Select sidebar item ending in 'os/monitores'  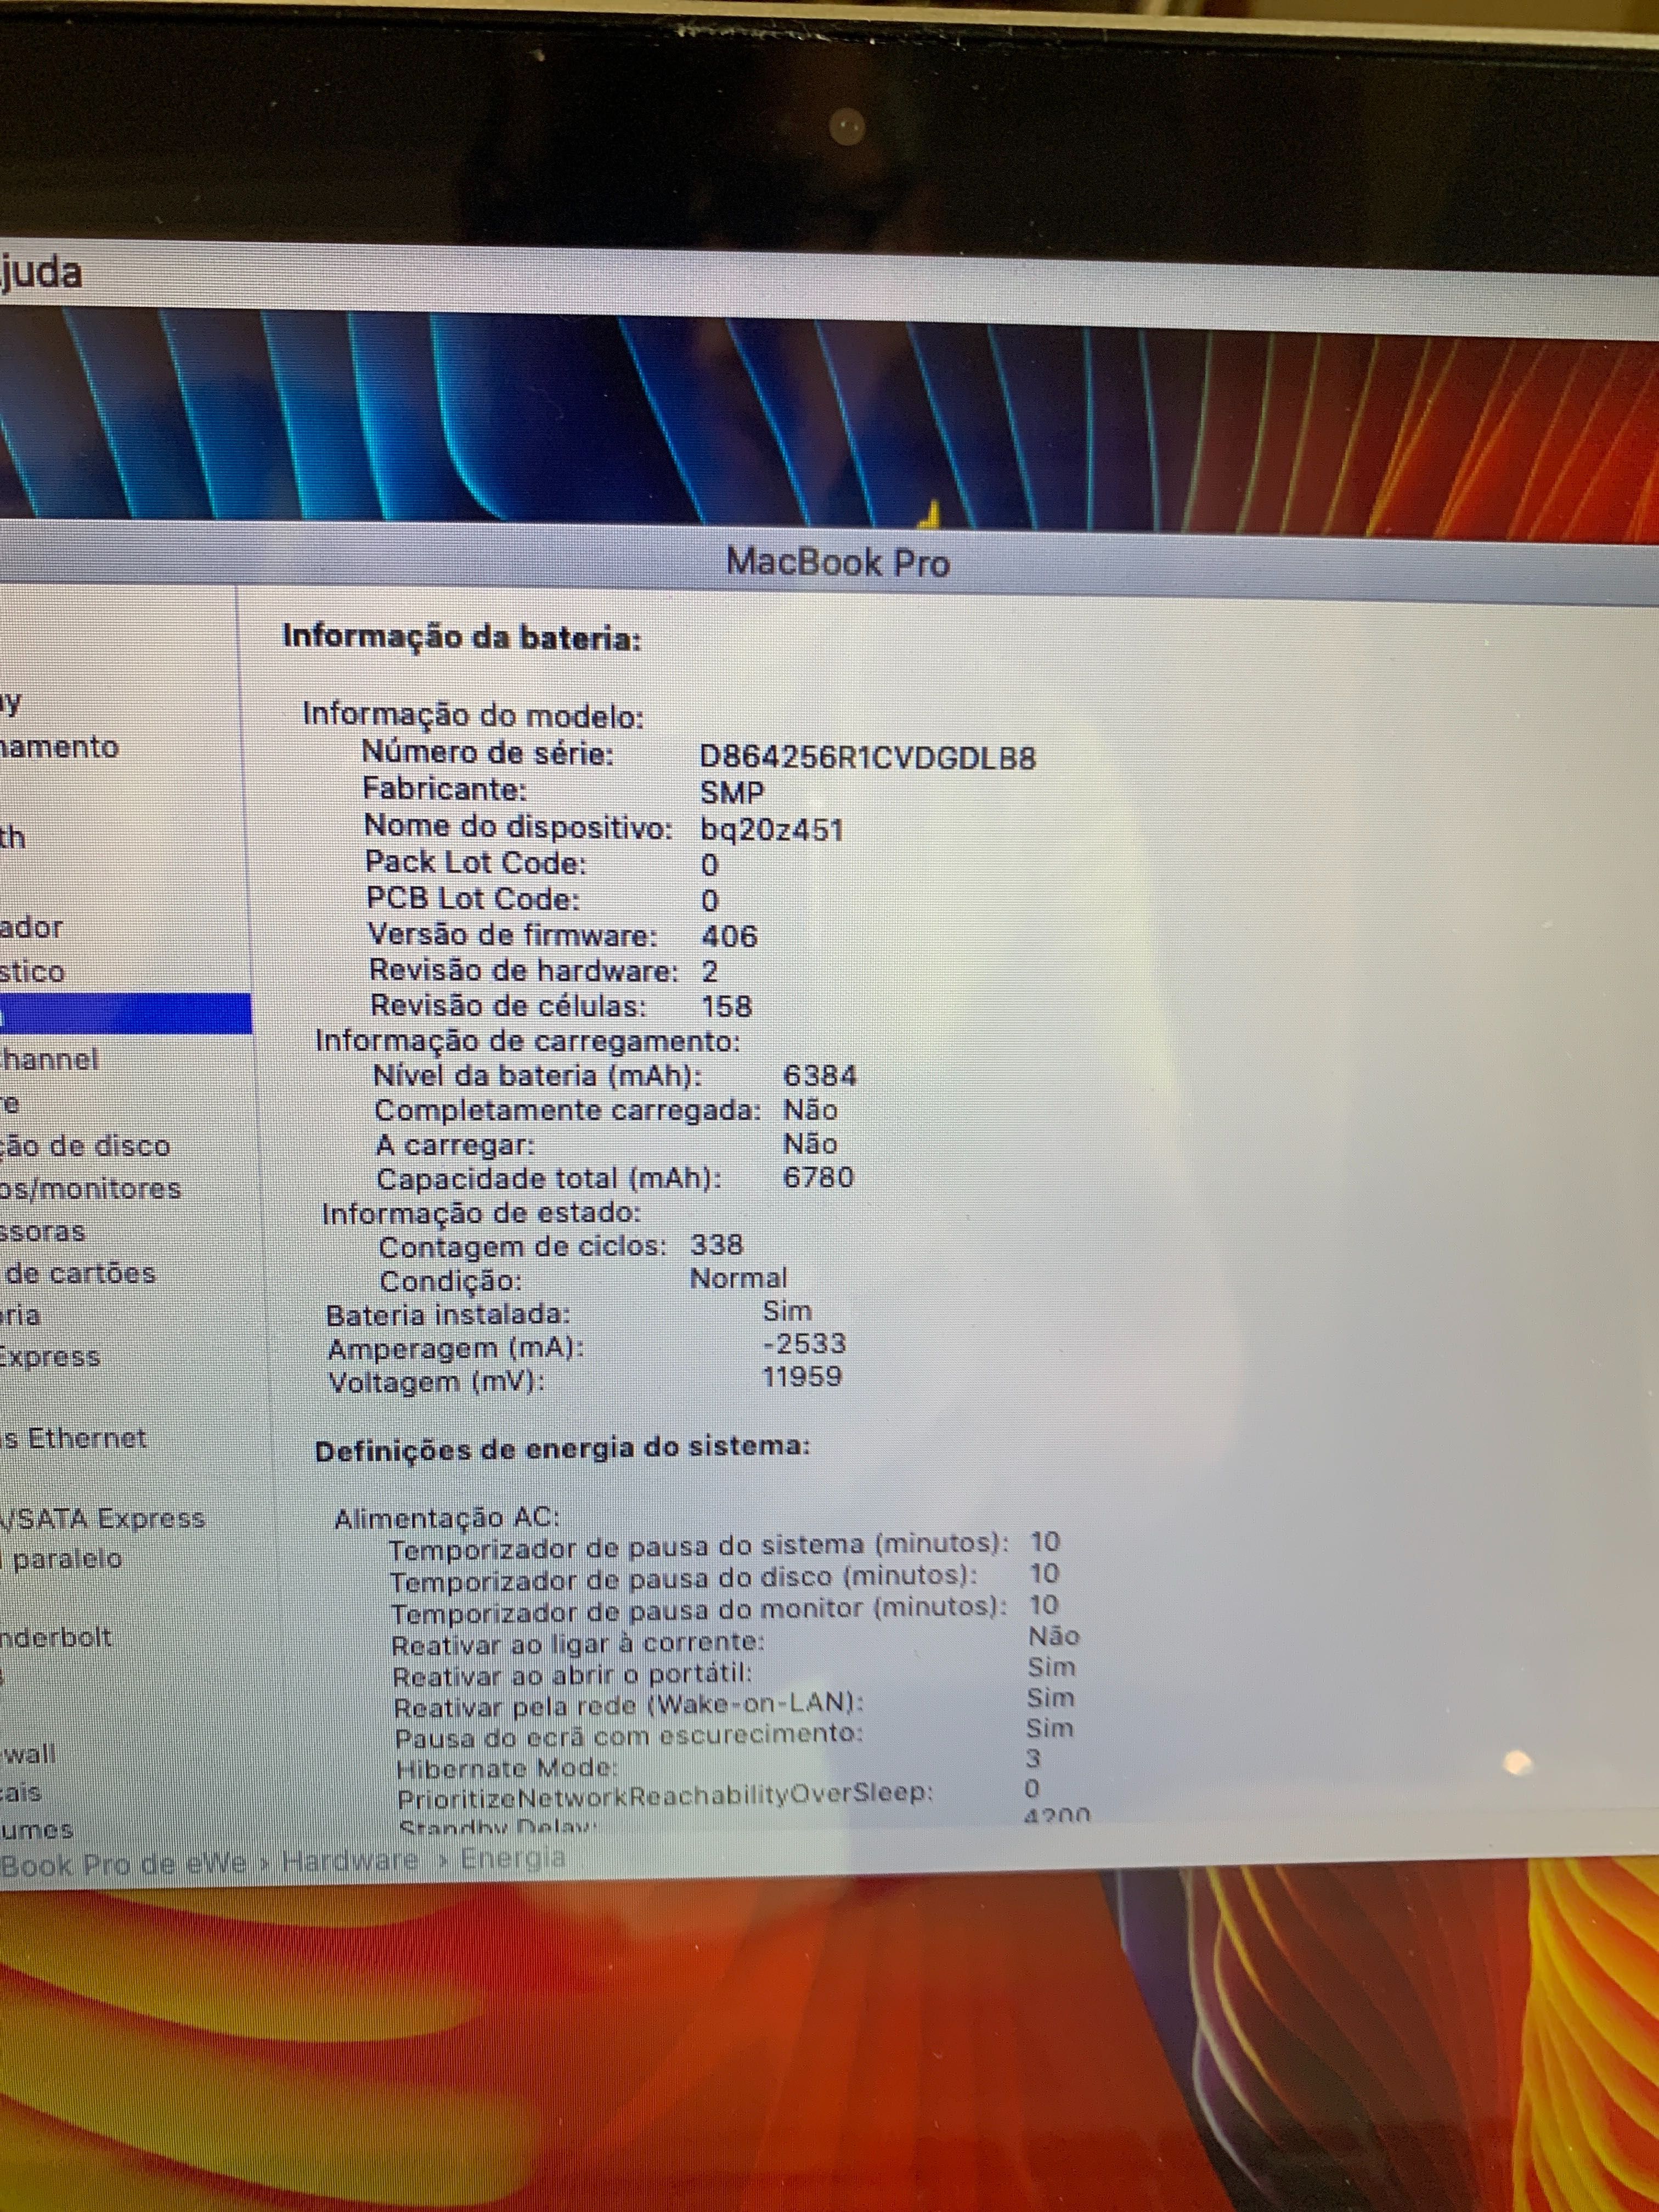coord(90,1188)
